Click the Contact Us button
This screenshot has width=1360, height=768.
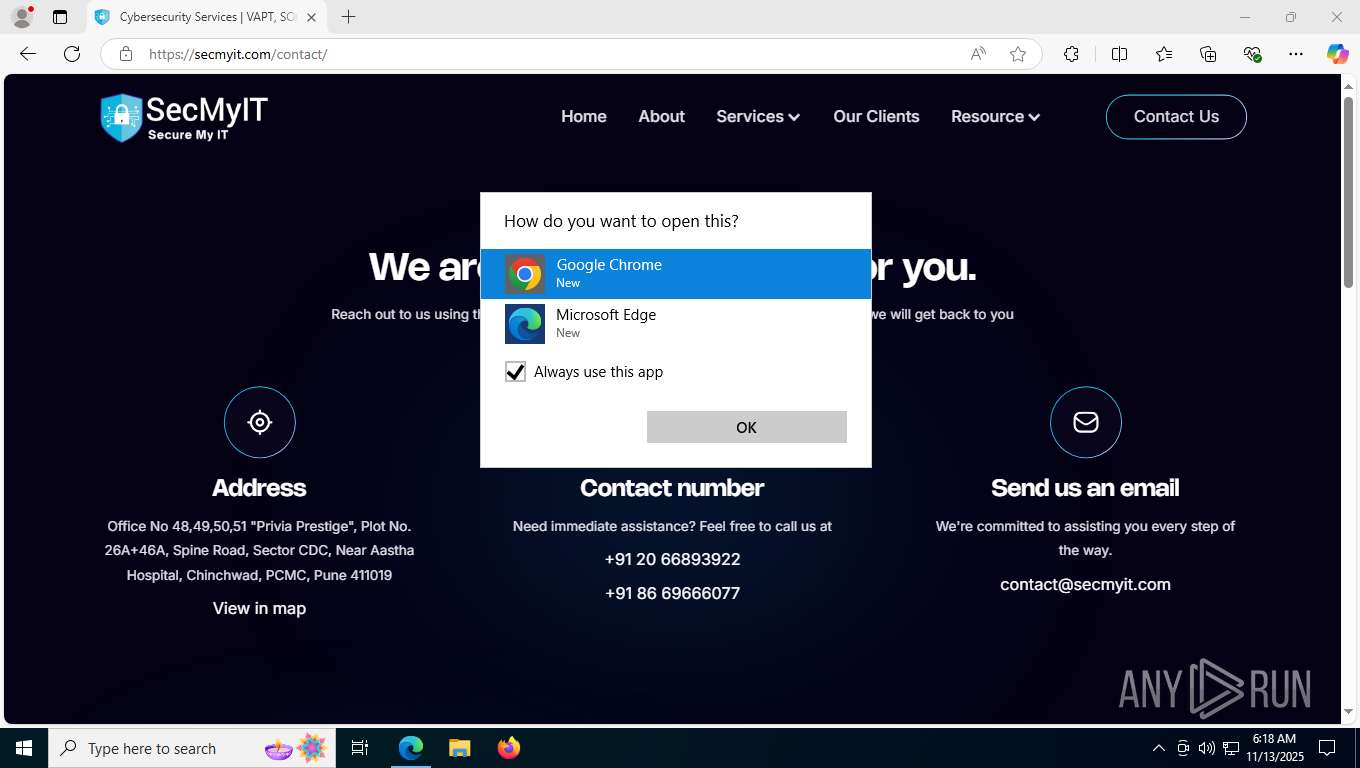click(1176, 117)
